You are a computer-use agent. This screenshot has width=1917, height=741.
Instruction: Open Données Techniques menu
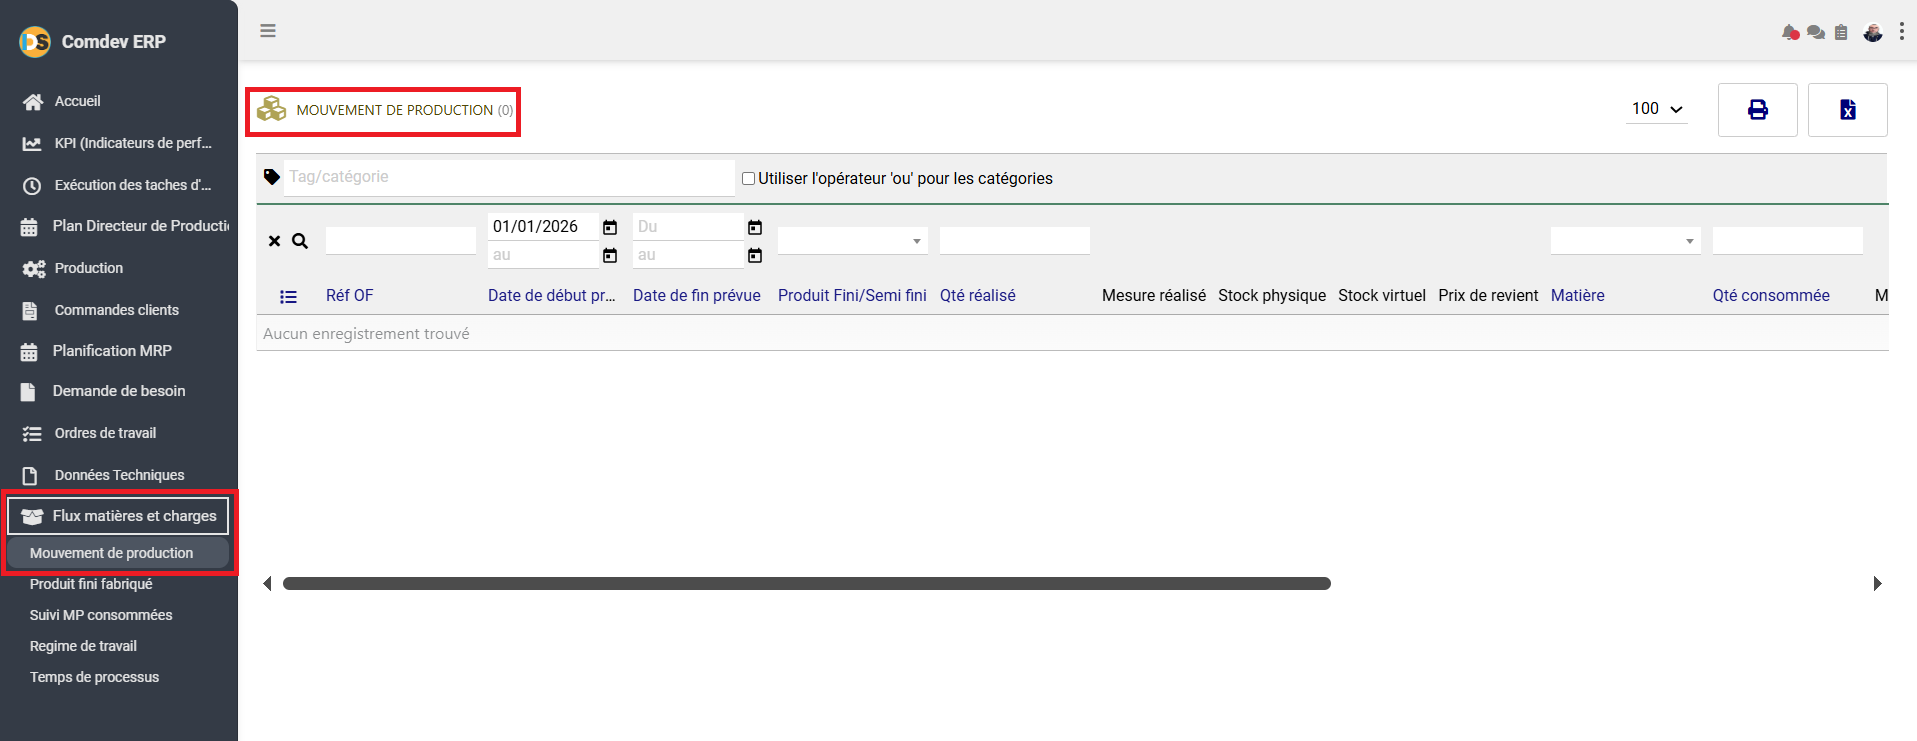(x=118, y=476)
